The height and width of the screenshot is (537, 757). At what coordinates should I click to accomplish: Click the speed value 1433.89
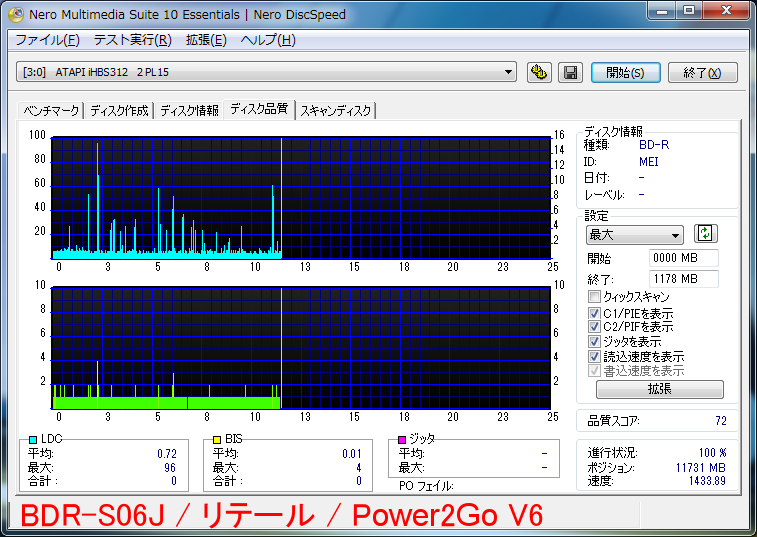tap(707, 480)
